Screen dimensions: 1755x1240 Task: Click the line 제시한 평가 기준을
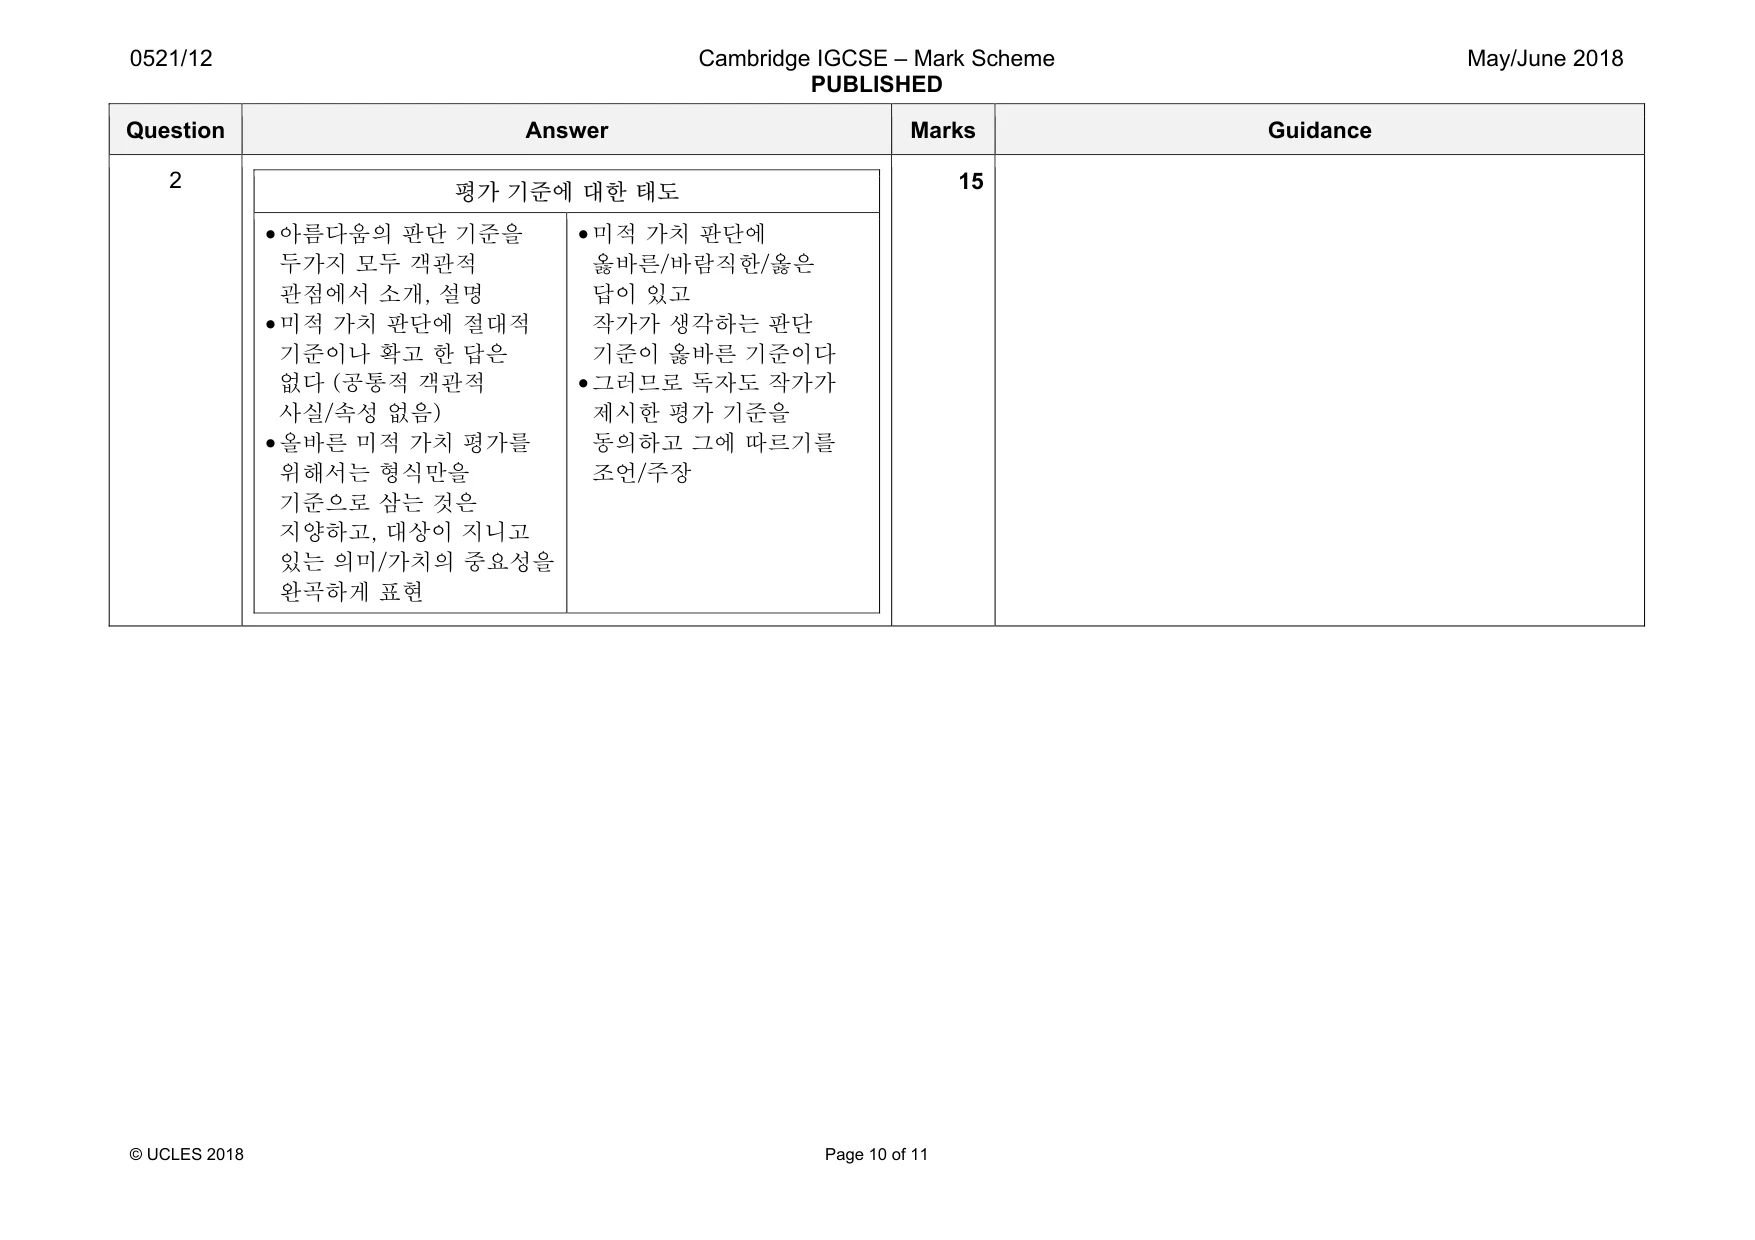[691, 413]
